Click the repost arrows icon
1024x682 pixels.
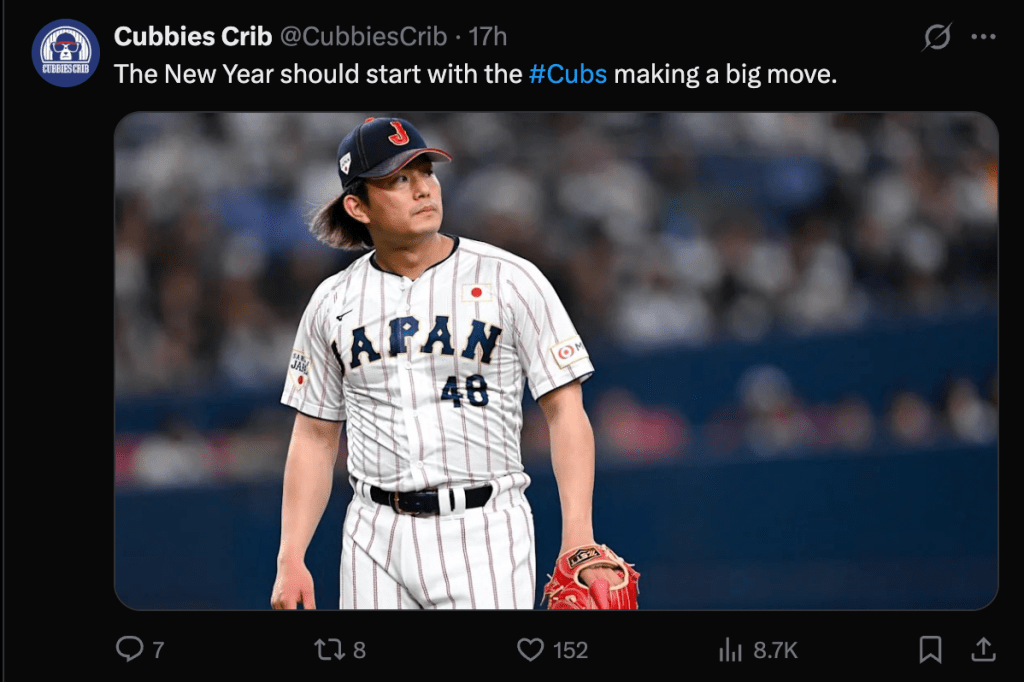329,649
